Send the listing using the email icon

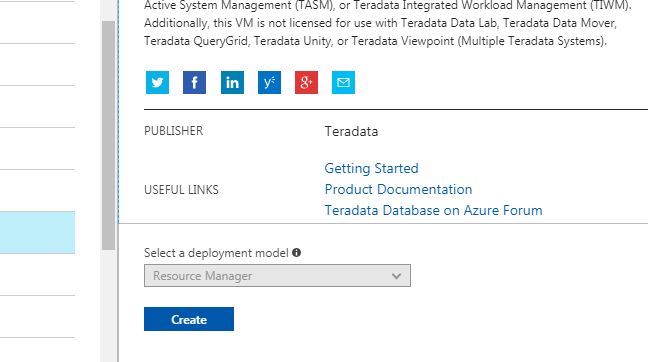pos(343,82)
